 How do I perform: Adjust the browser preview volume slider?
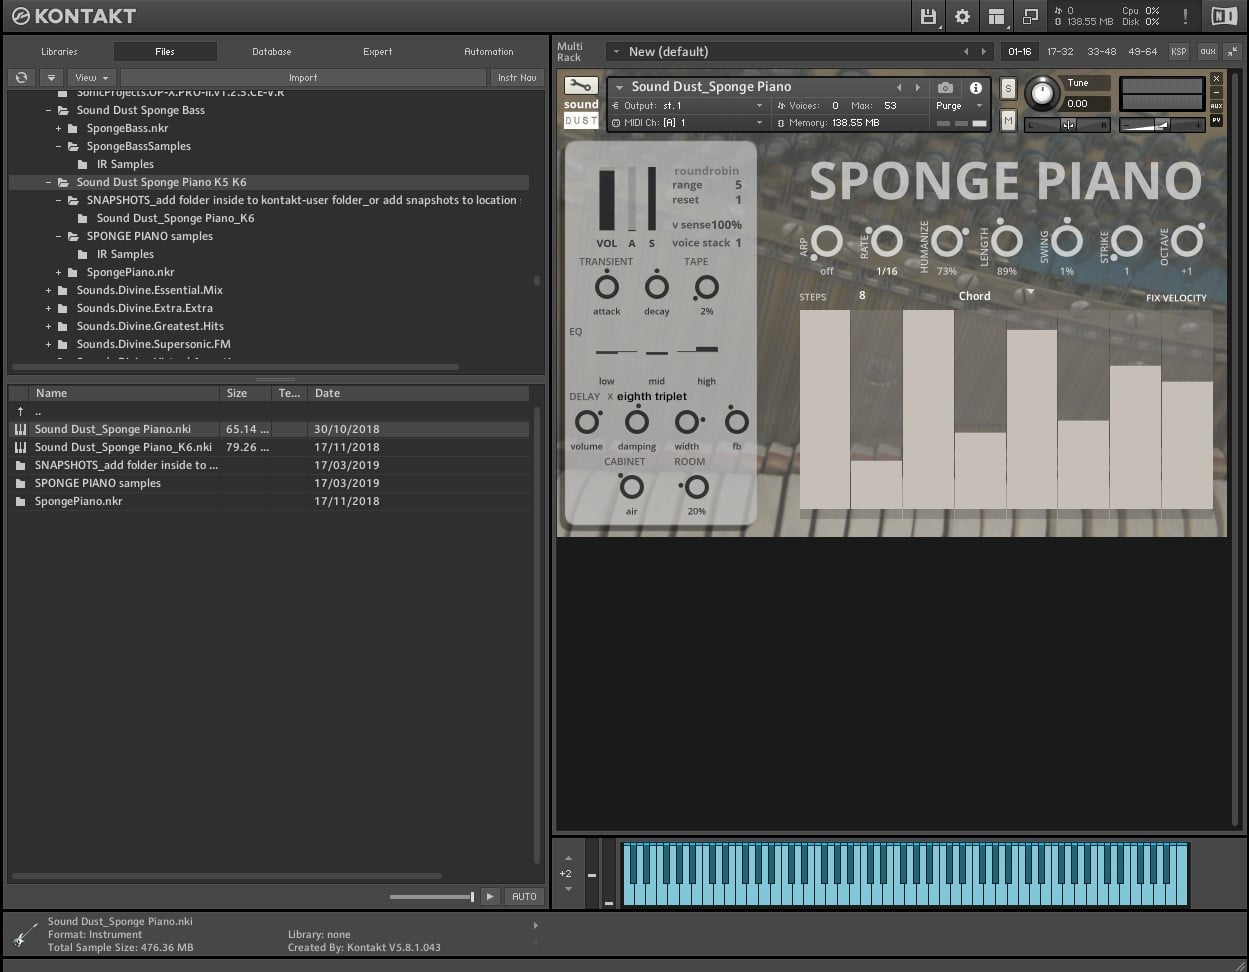coord(431,897)
